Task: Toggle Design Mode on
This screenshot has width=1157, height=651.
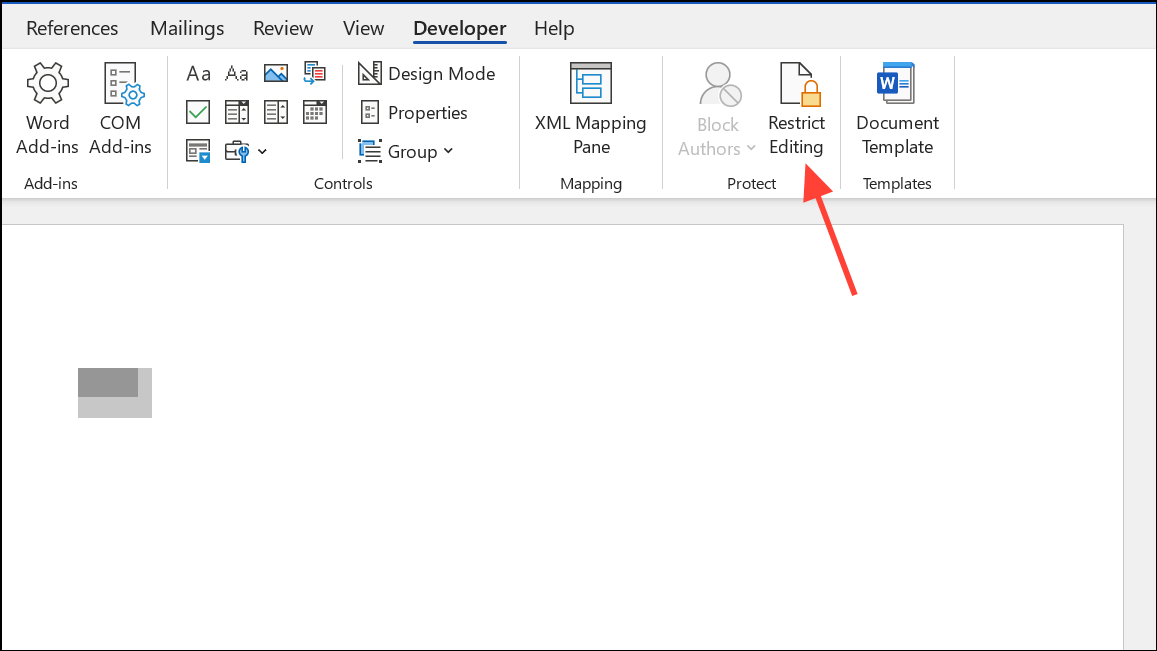Action: (427, 73)
